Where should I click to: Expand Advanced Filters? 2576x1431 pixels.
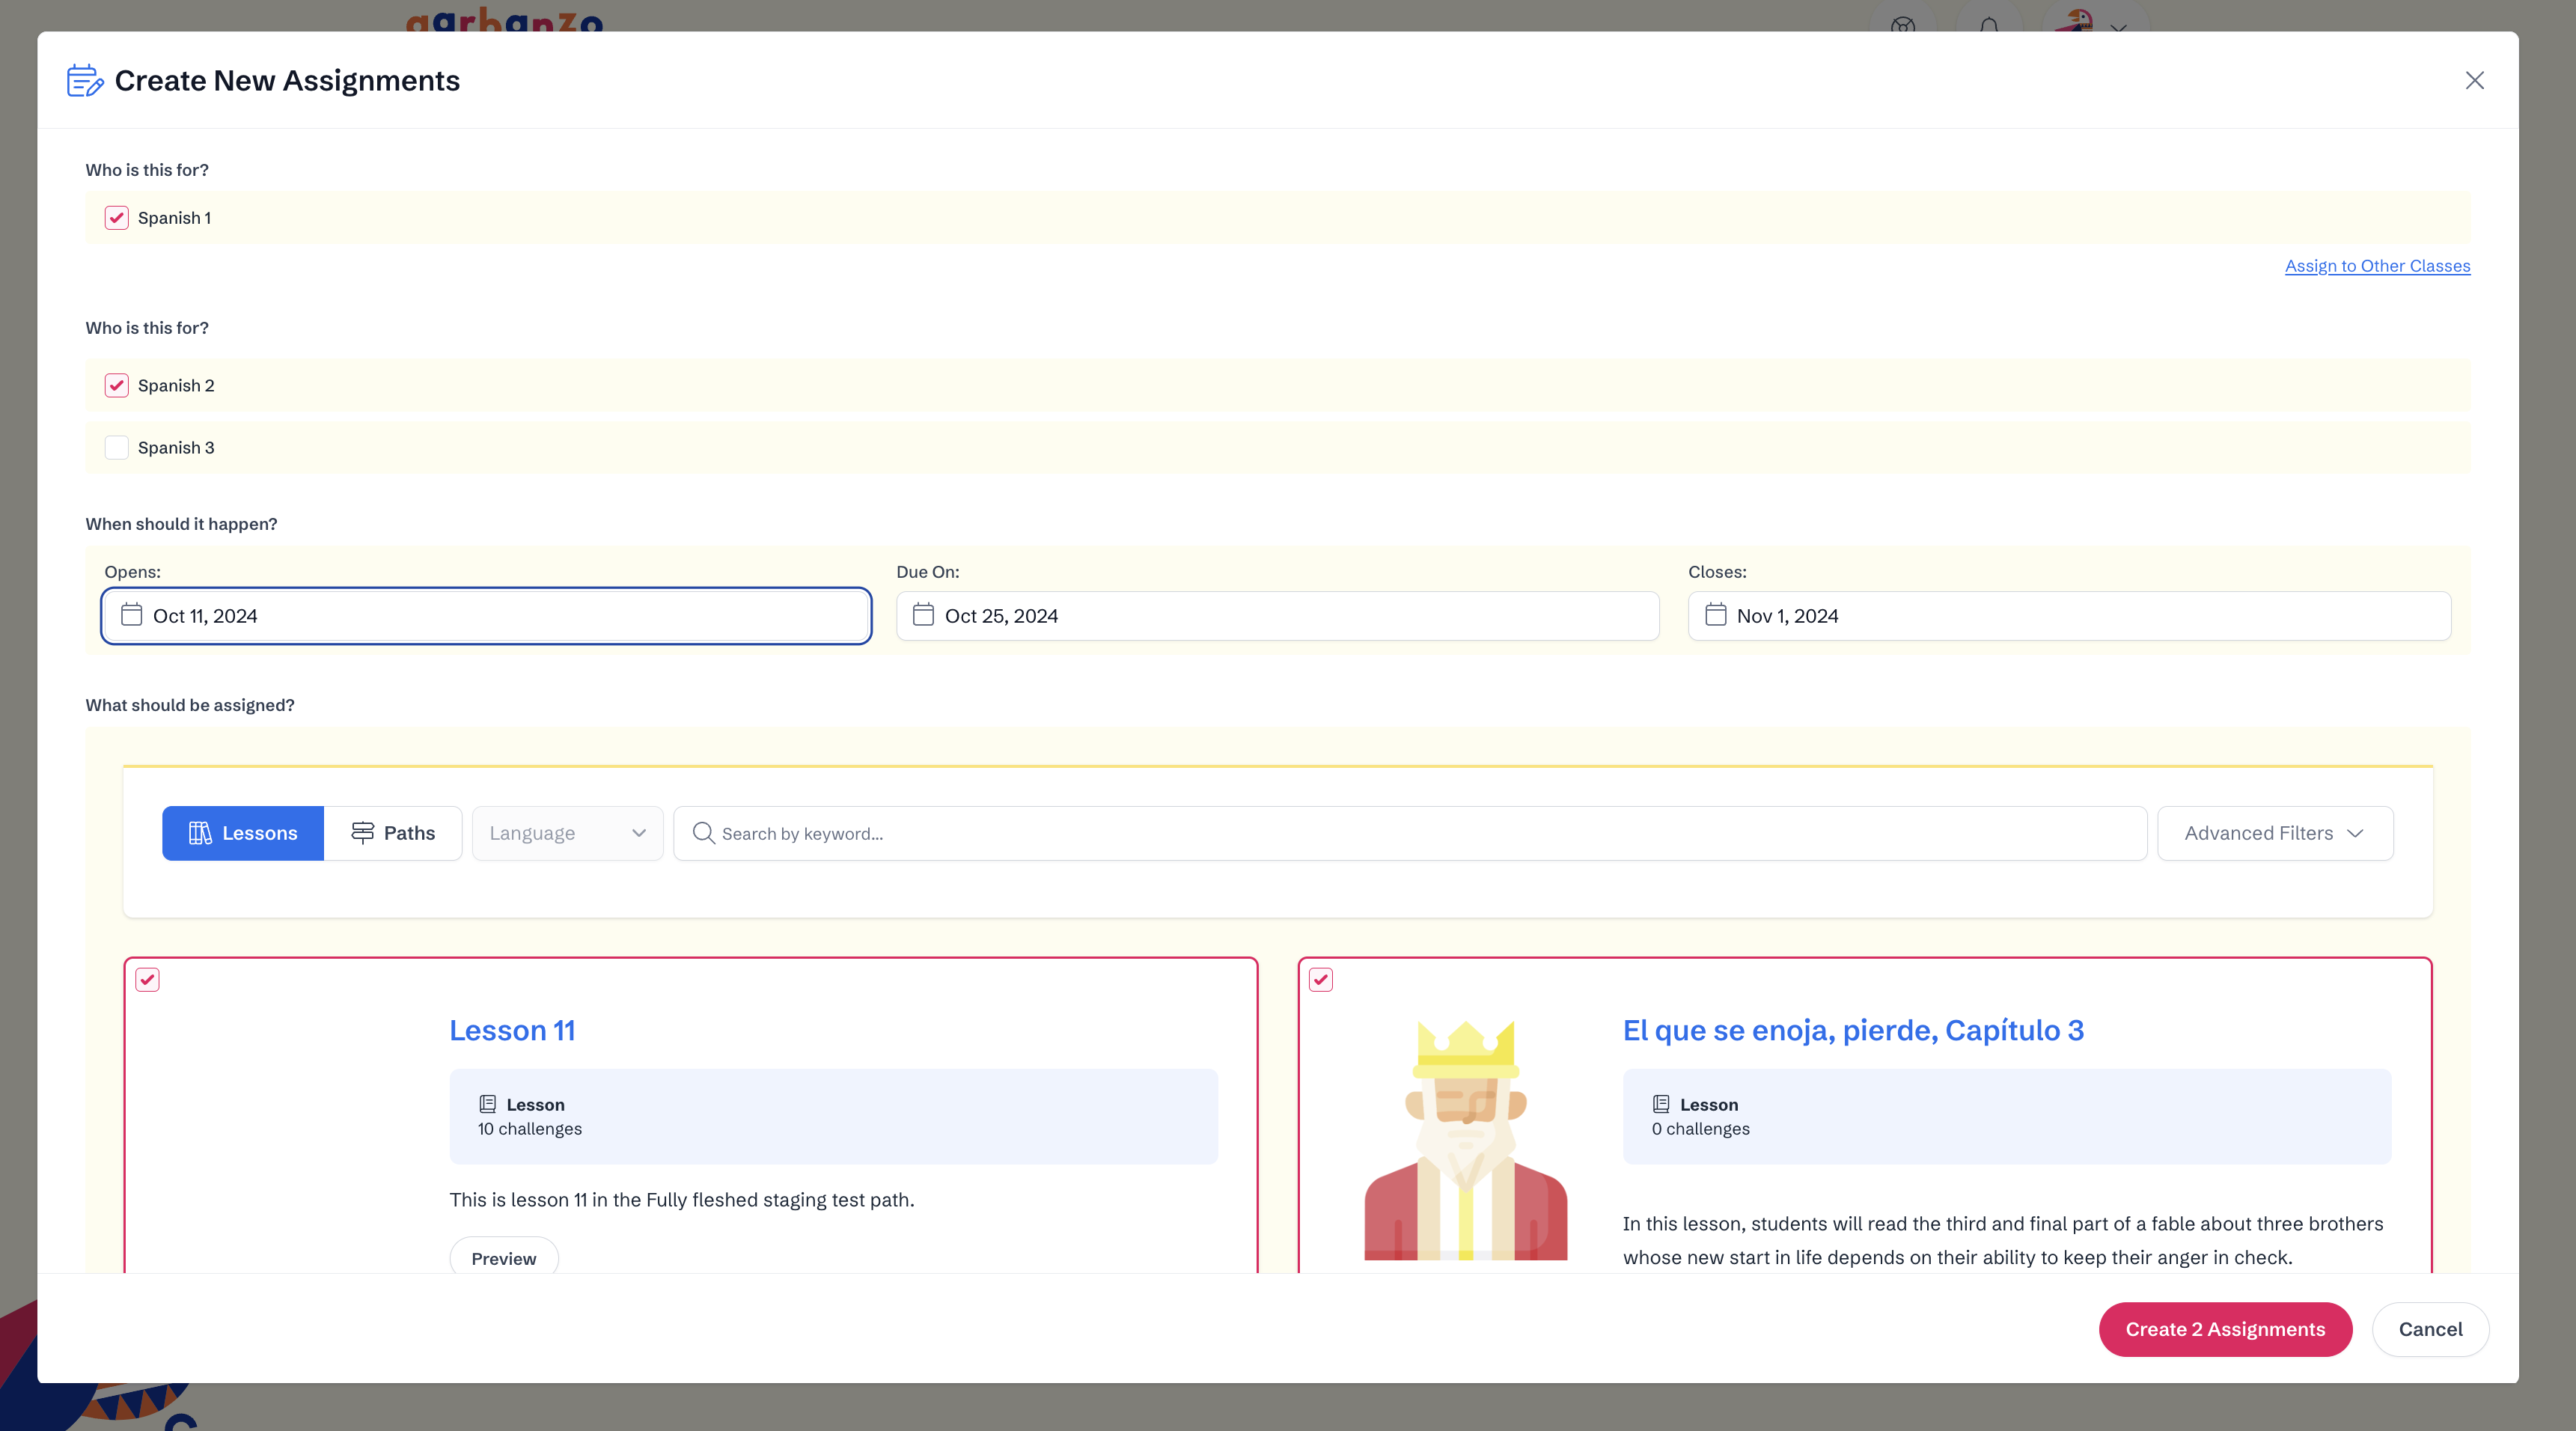2274,833
